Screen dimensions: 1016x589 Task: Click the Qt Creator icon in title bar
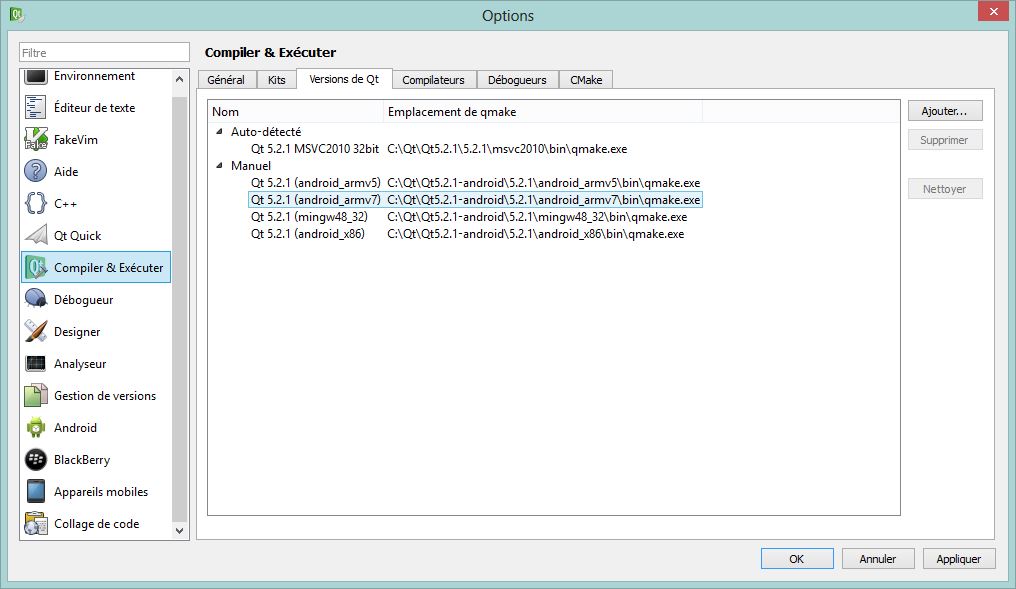(x=17, y=14)
